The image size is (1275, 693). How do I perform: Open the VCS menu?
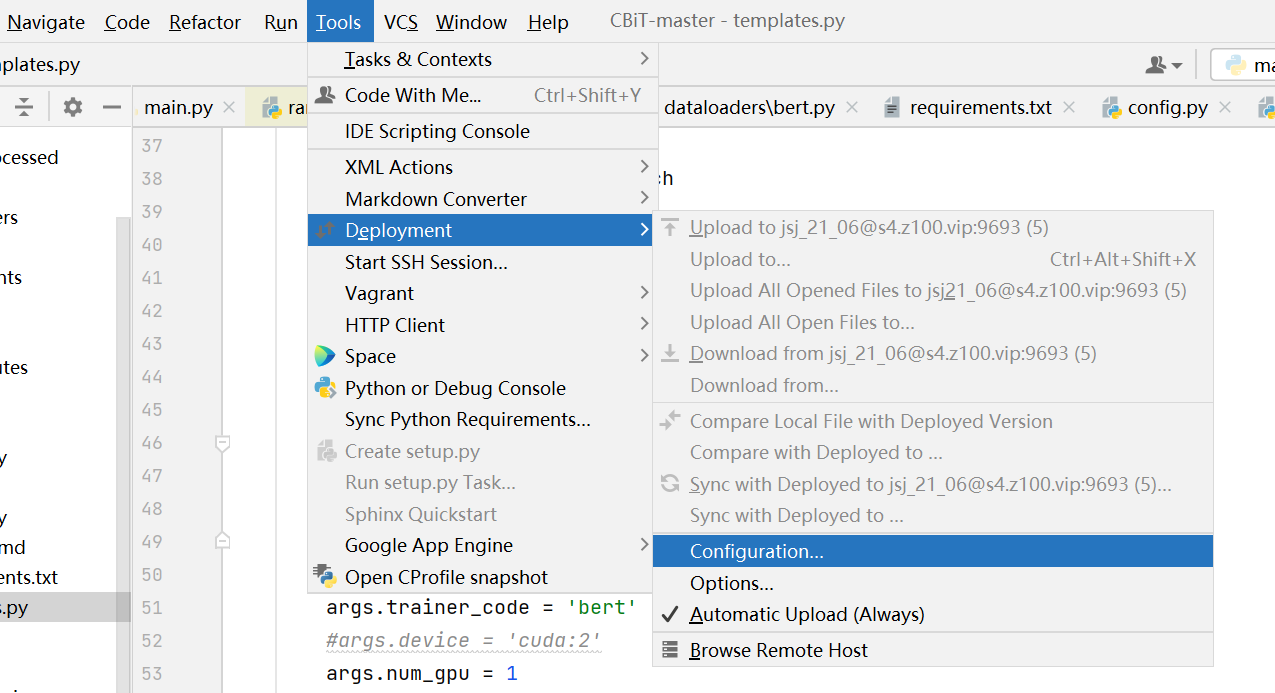401,22
